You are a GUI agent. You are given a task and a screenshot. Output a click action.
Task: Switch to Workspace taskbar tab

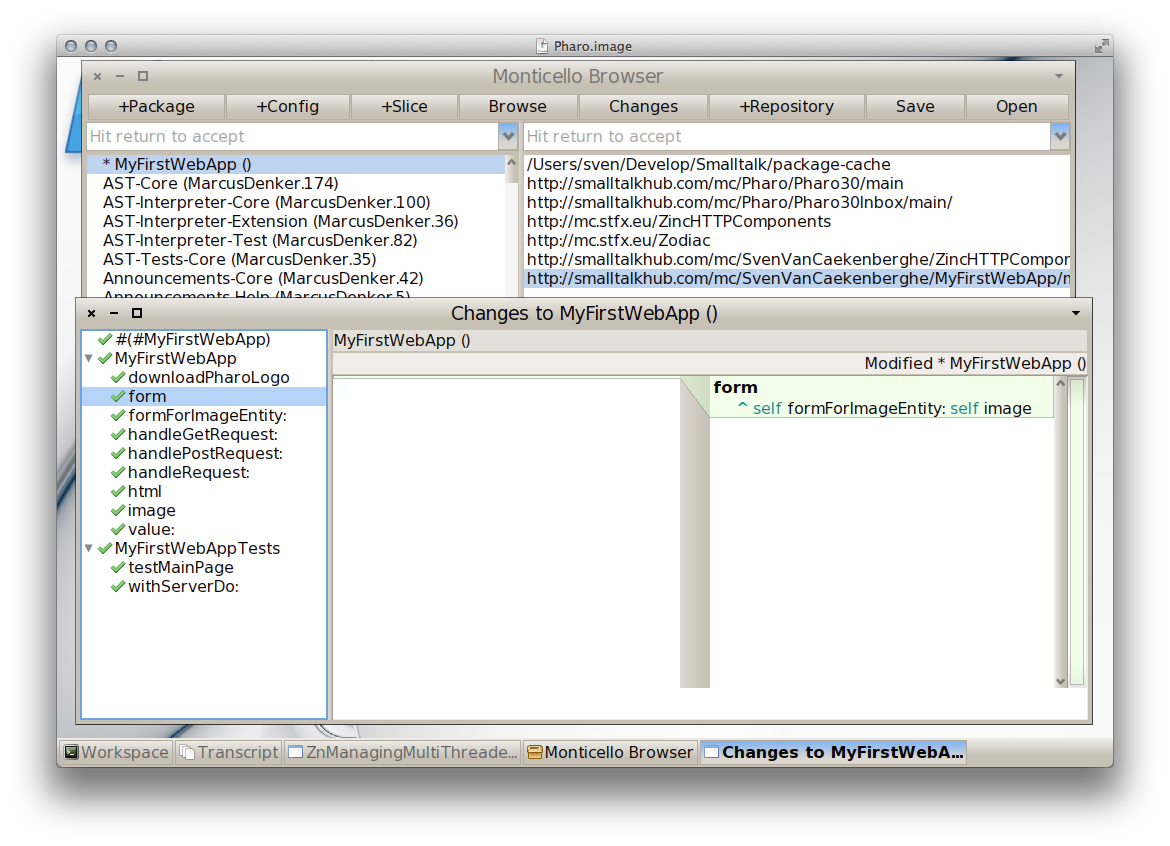click(116, 752)
